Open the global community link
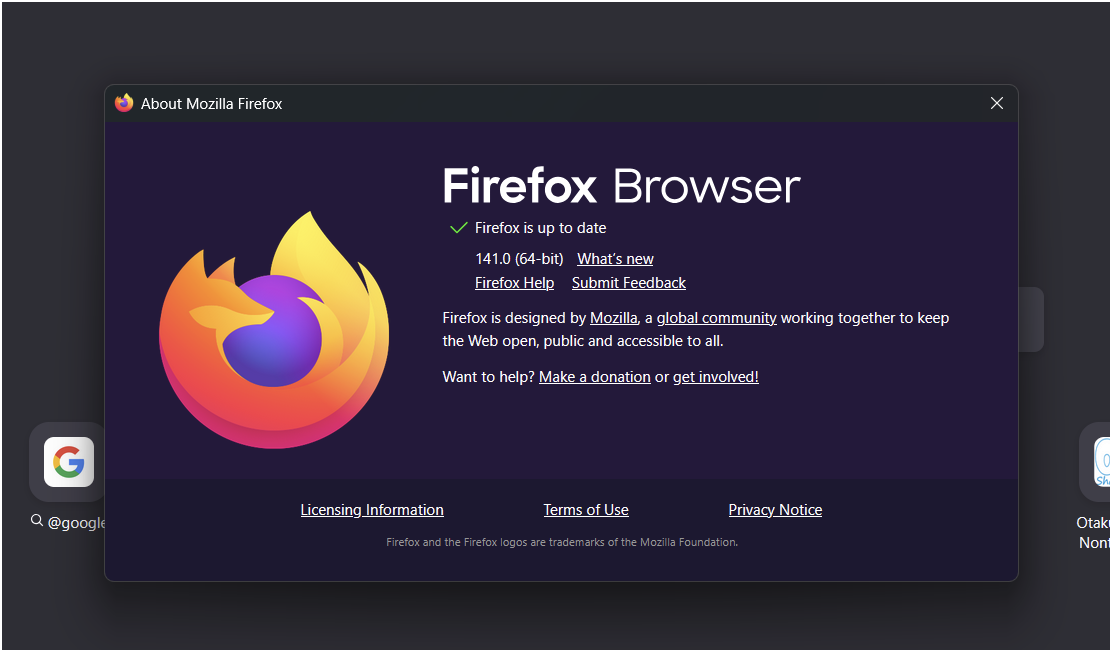The image size is (1112, 652). (x=716, y=318)
